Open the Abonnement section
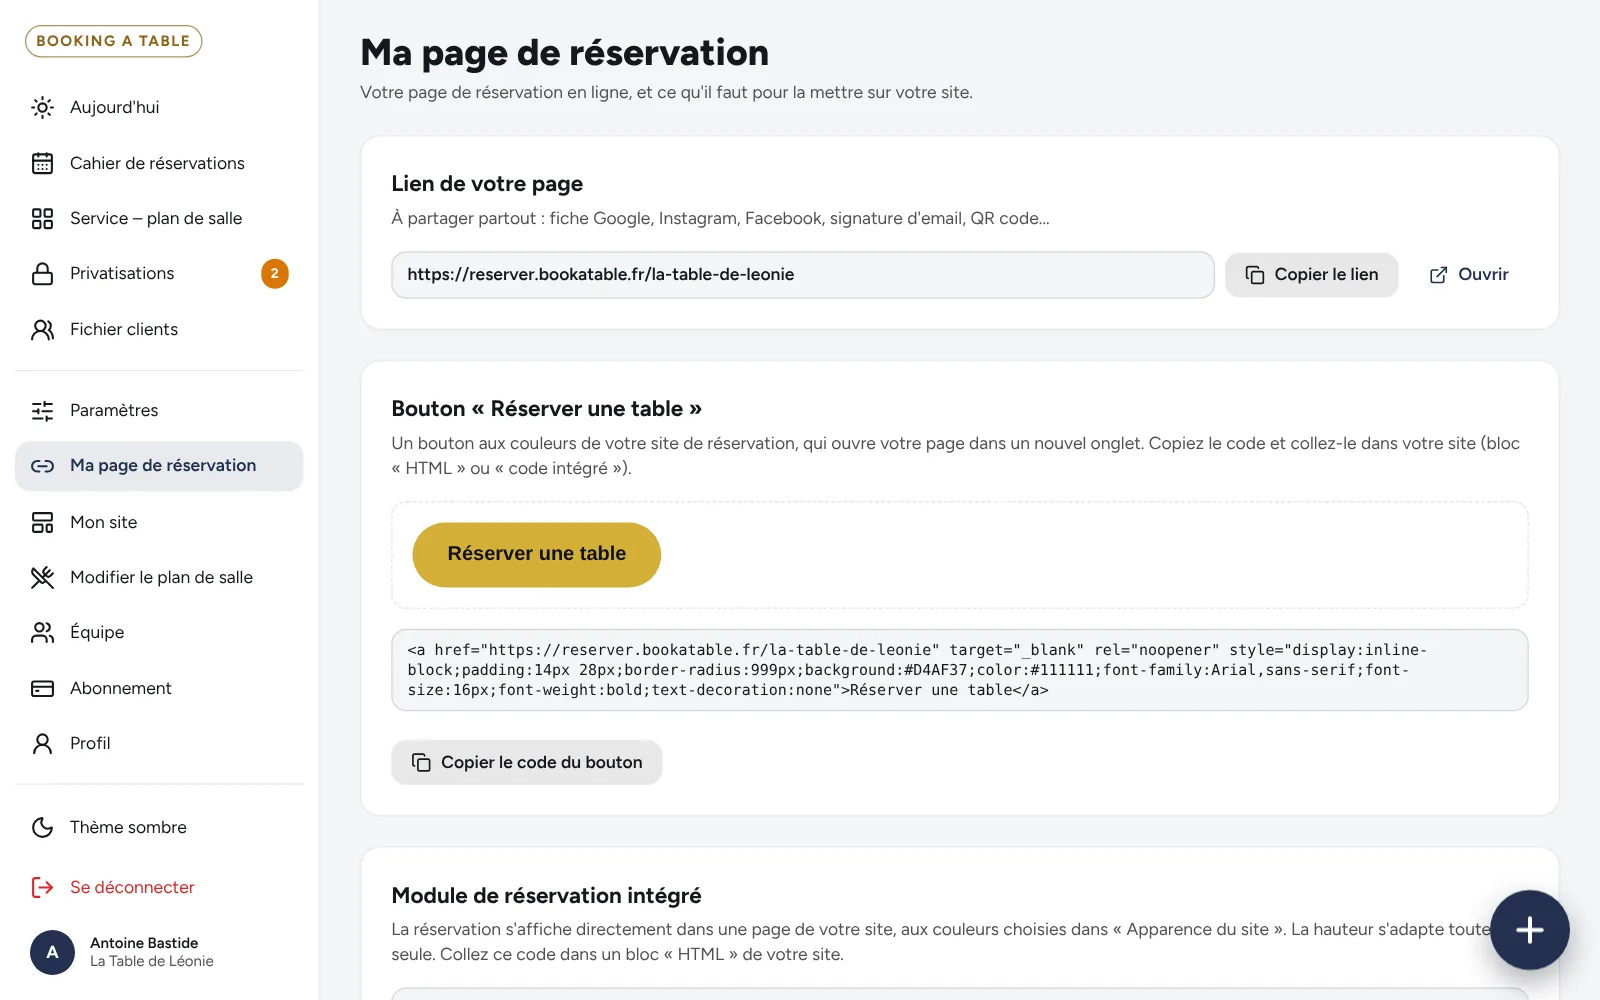The width and height of the screenshot is (1600, 1000). coord(159,688)
